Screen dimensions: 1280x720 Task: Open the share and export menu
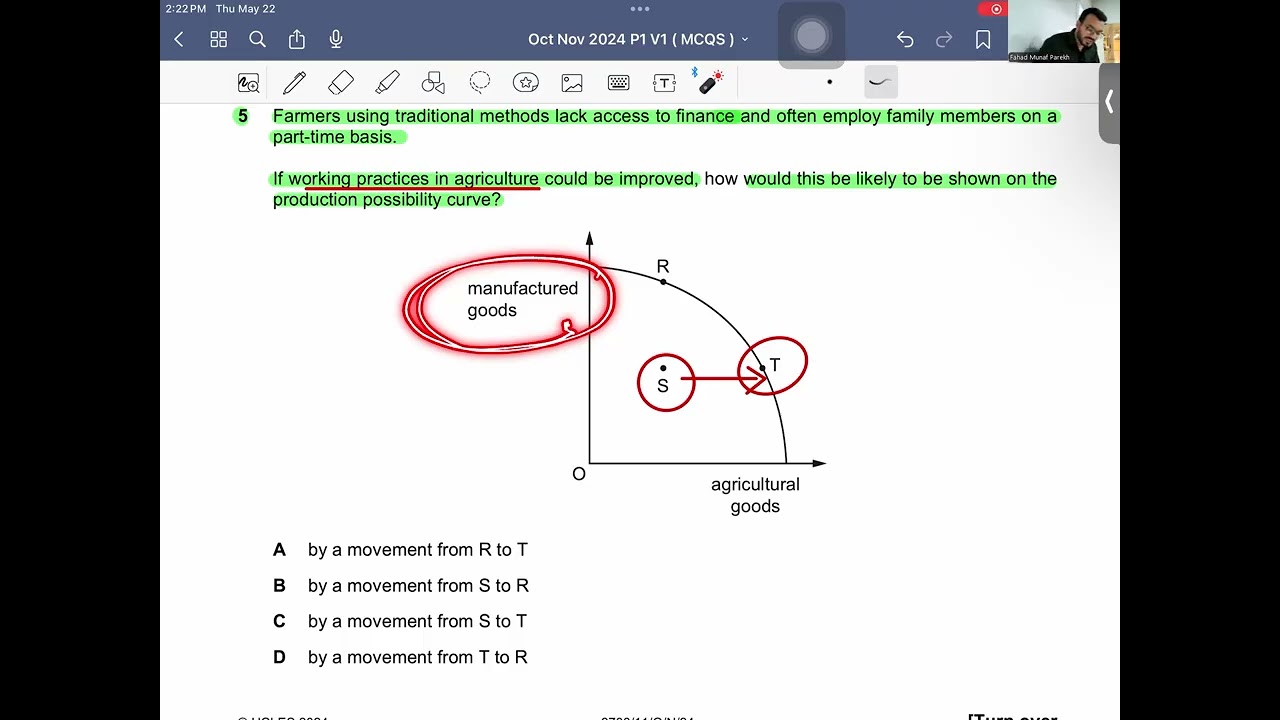tap(297, 39)
